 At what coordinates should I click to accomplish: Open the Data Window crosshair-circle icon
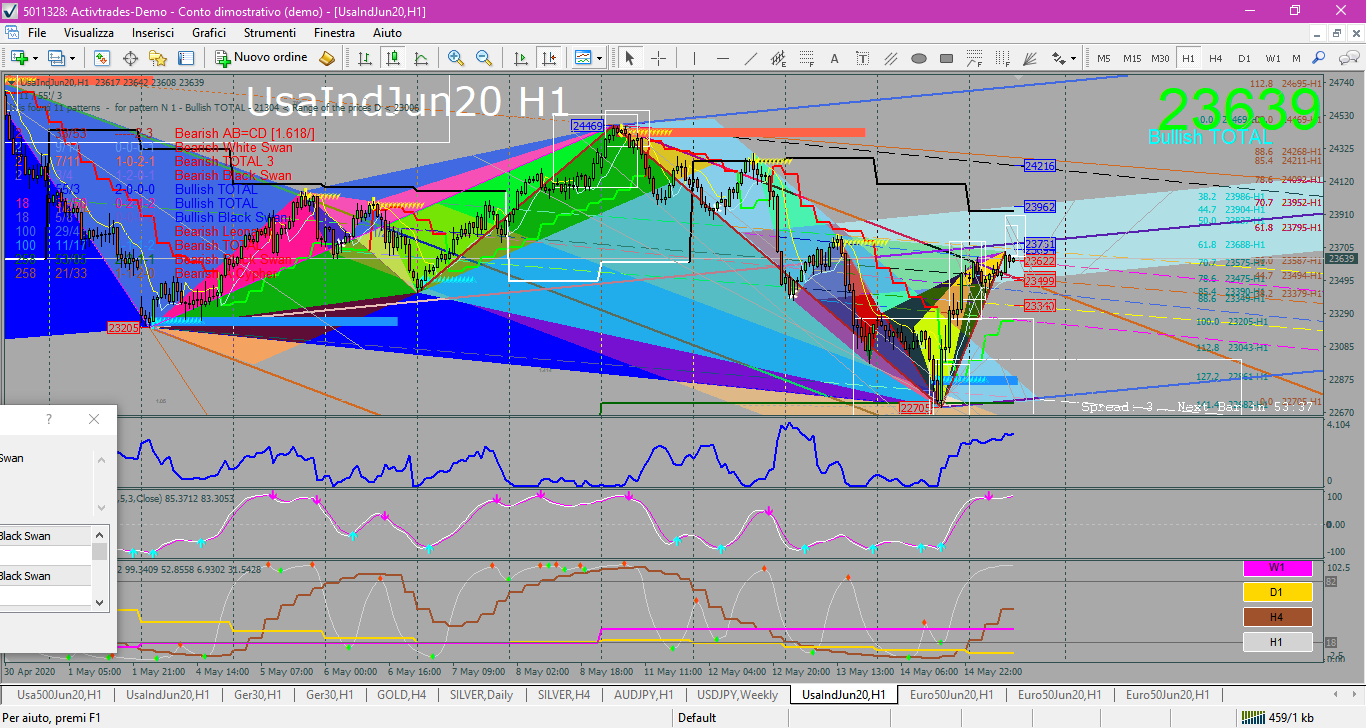pyautogui.click(x=130, y=58)
